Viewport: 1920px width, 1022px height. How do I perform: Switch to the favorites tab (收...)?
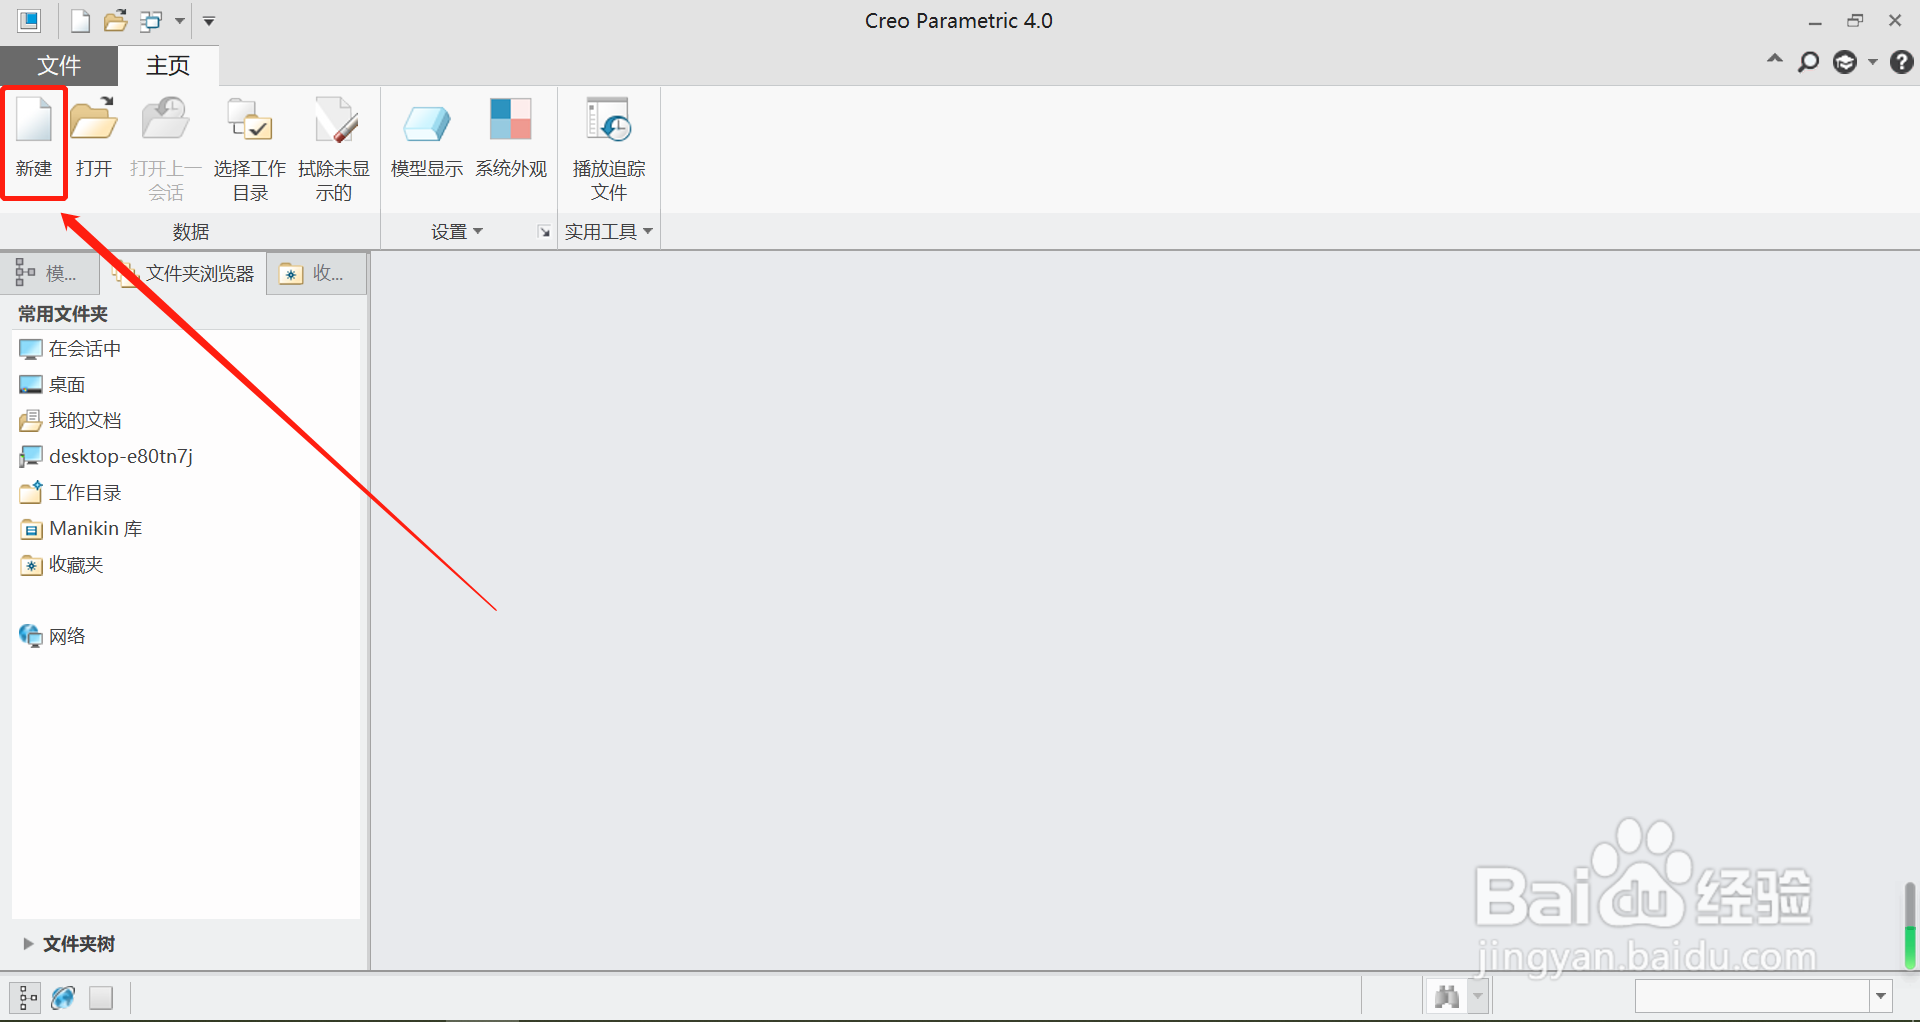click(317, 273)
